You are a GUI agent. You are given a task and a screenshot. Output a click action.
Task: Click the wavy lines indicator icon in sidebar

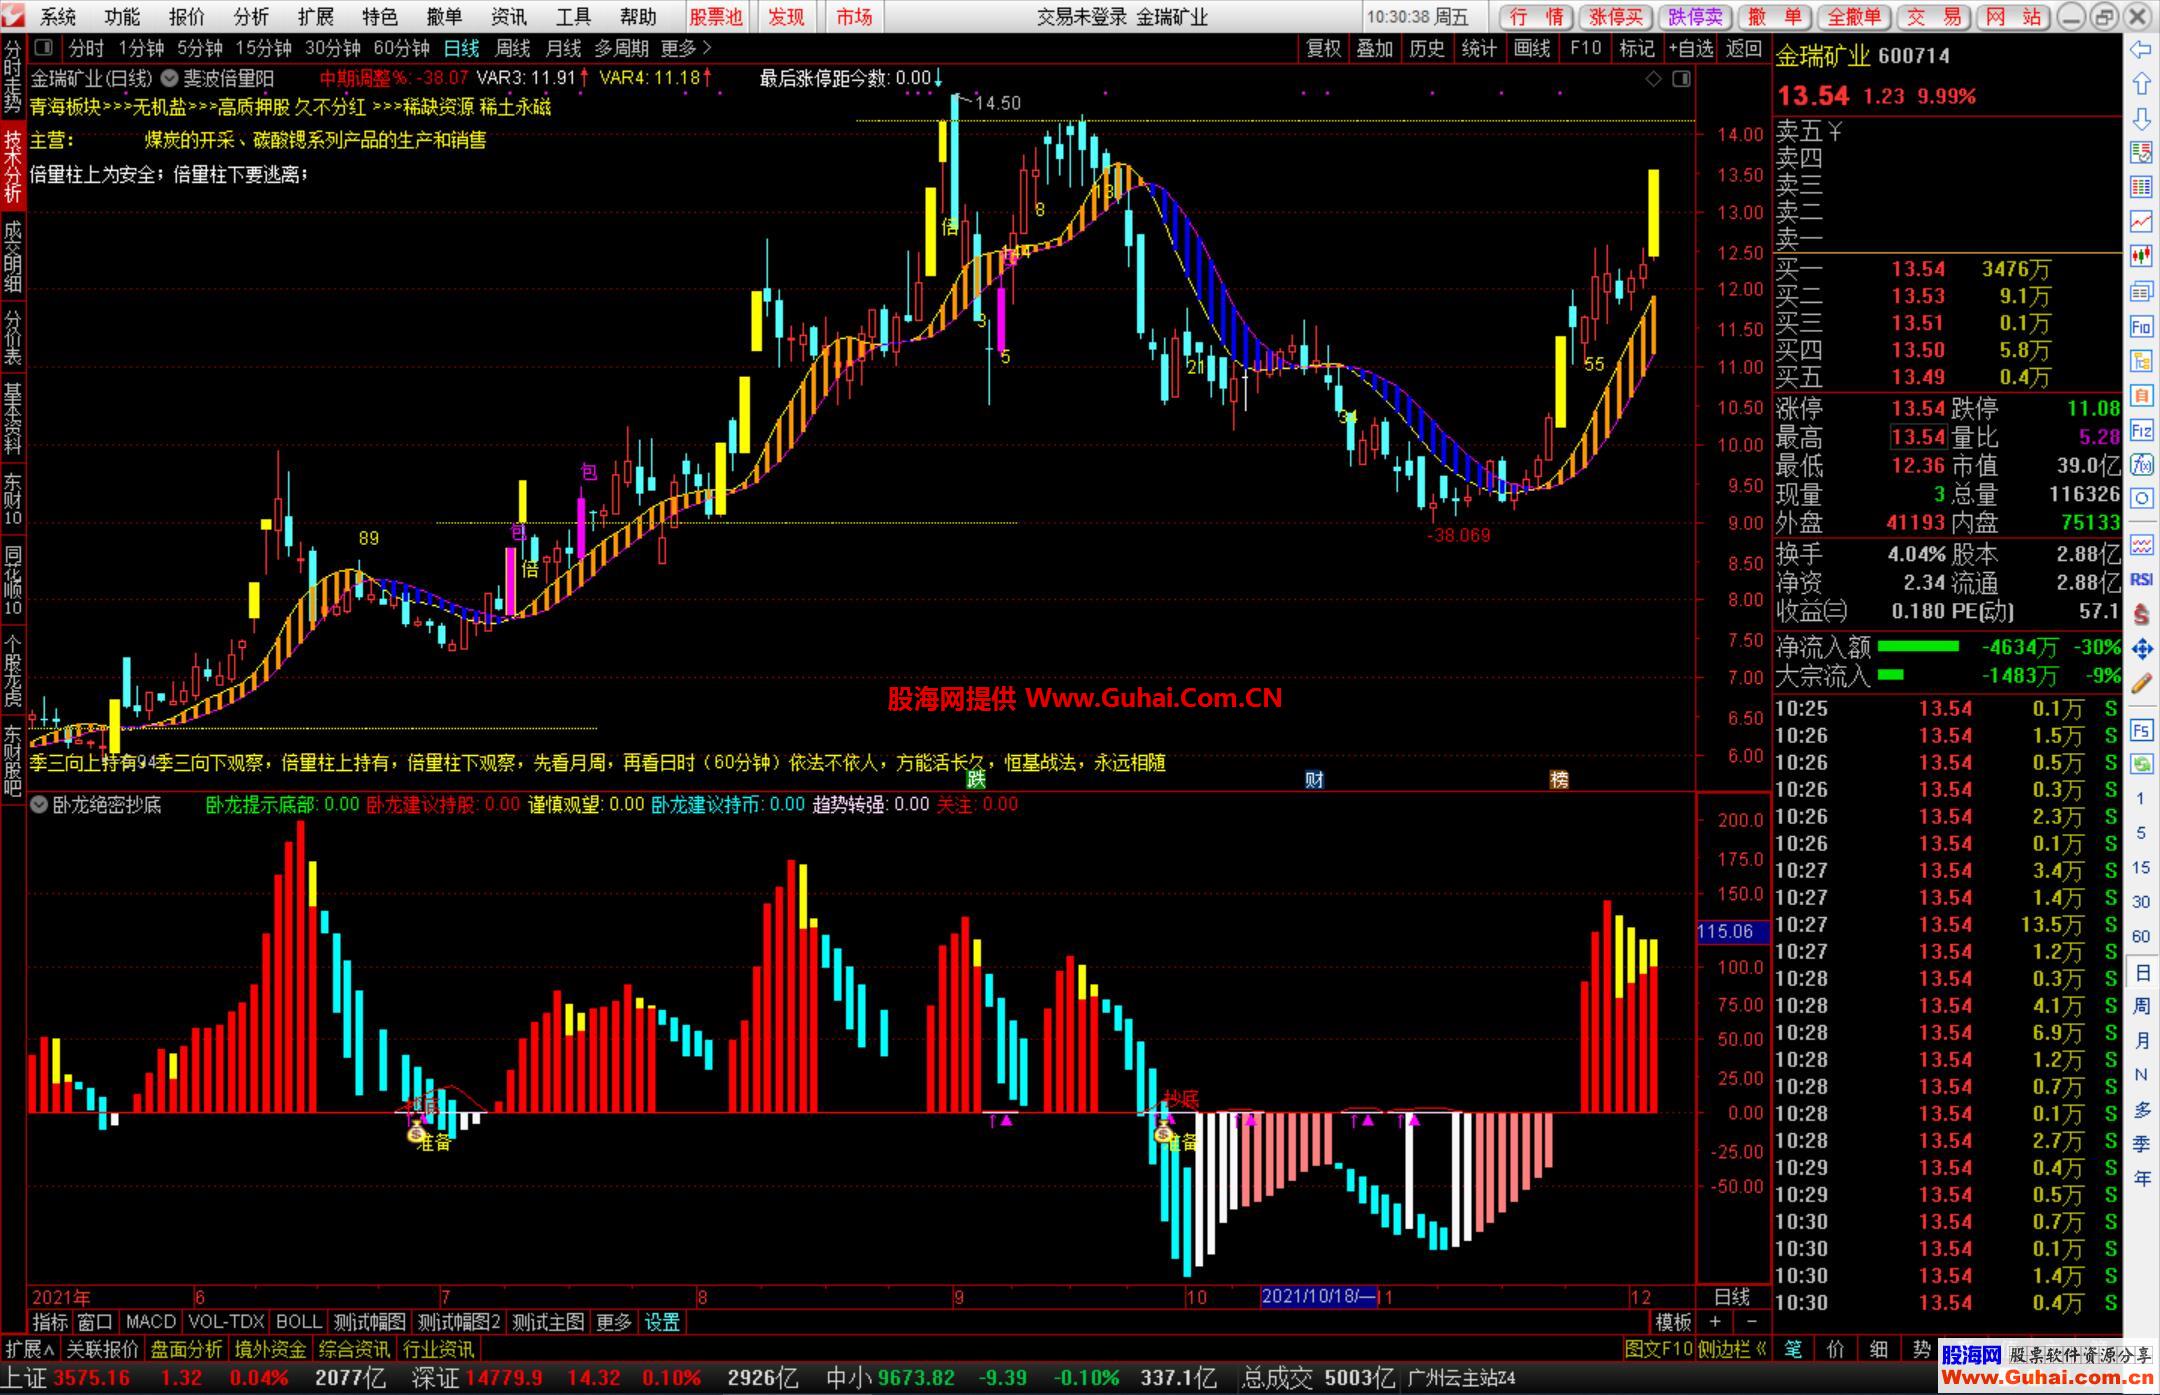pyautogui.click(x=2141, y=545)
